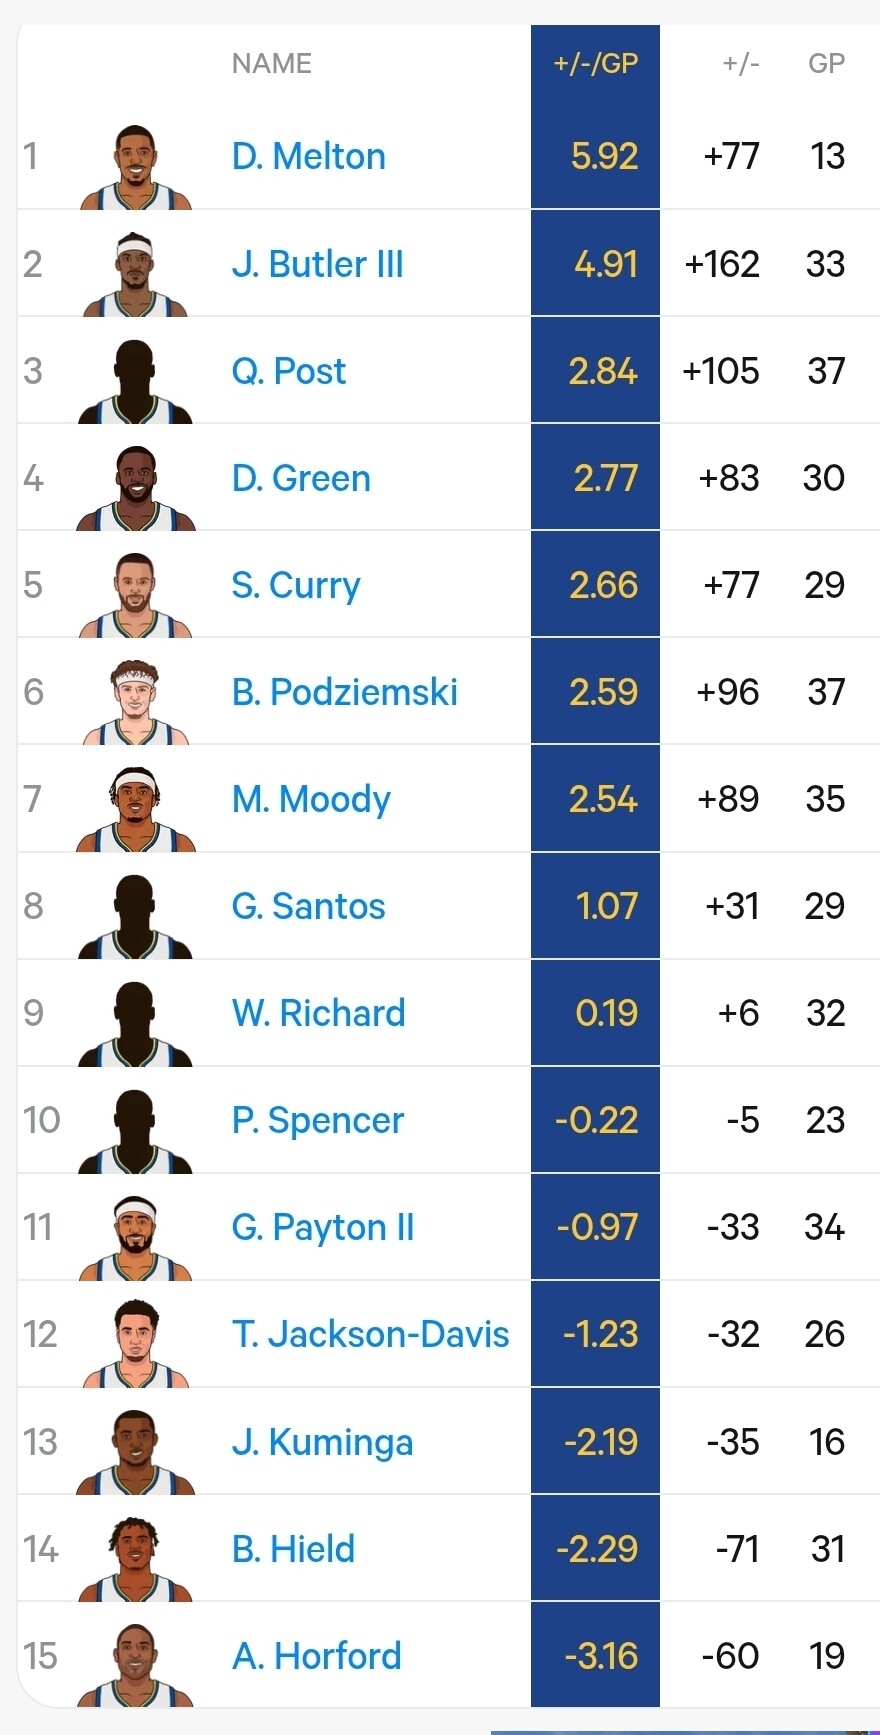Screen dimensions: 880x1735
Task: Click the NAME column header
Action: [x=272, y=63]
